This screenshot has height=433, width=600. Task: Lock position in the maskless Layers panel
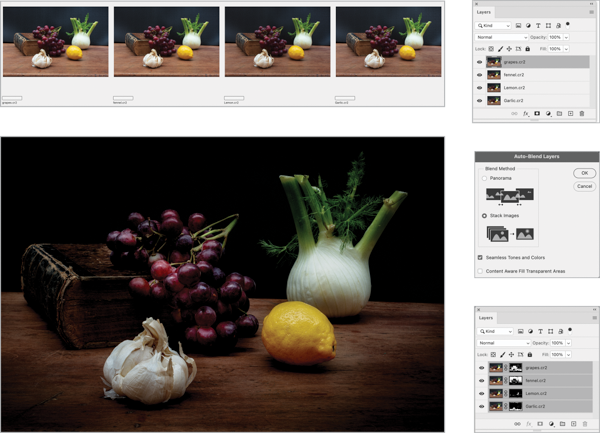click(x=509, y=49)
